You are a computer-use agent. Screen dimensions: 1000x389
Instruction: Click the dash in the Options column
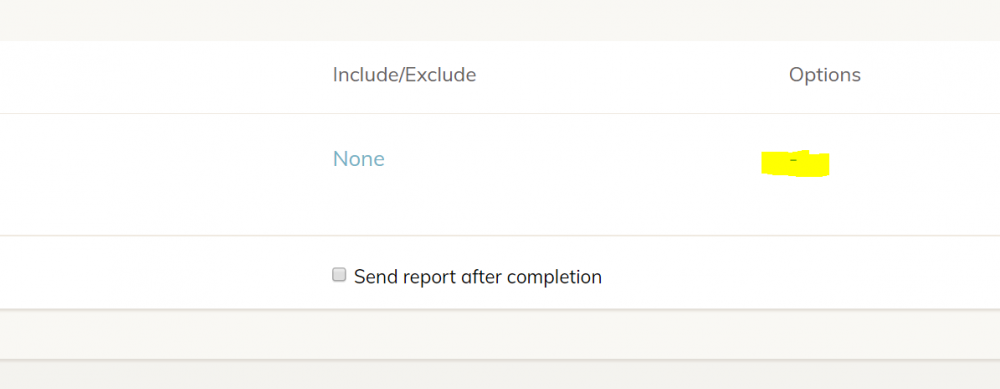pos(793,159)
